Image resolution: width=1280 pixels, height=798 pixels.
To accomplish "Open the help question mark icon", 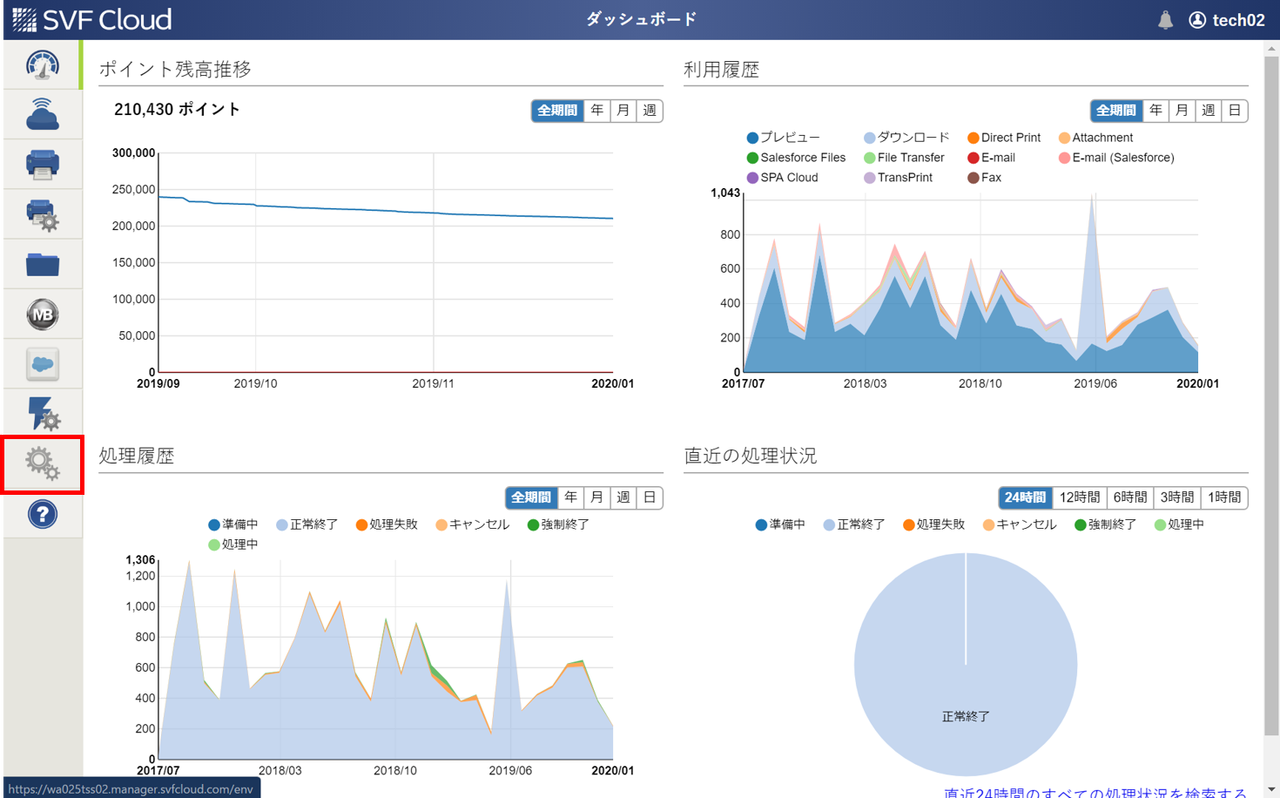I will point(41,515).
